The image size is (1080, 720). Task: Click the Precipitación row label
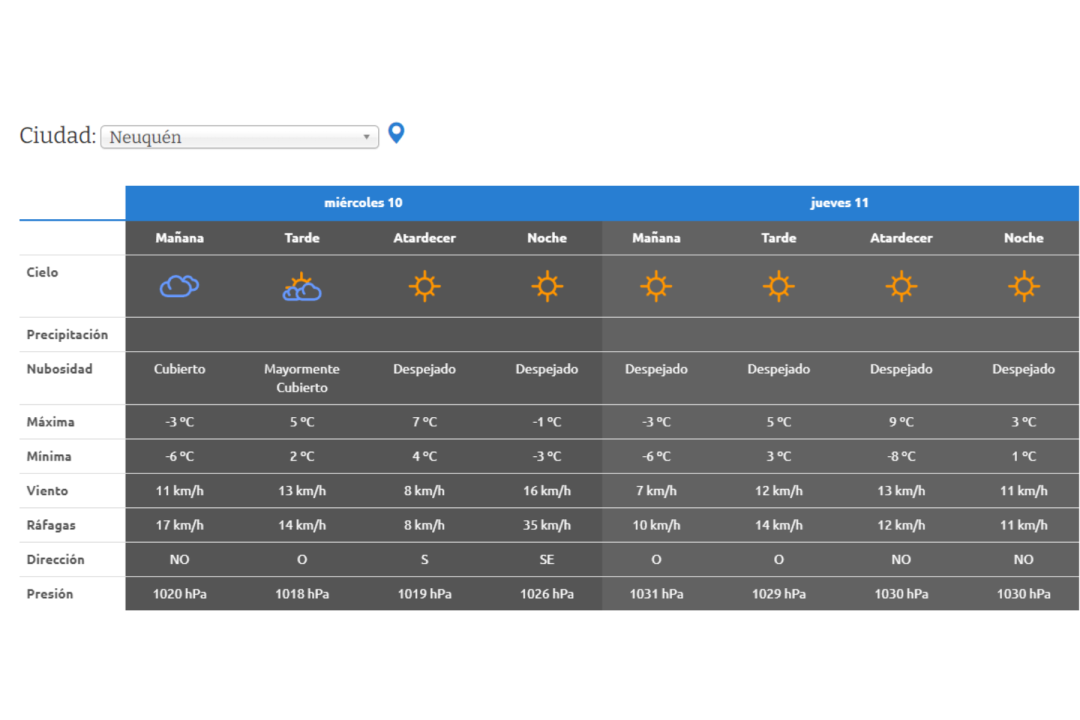pyautogui.click(x=68, y=335)
